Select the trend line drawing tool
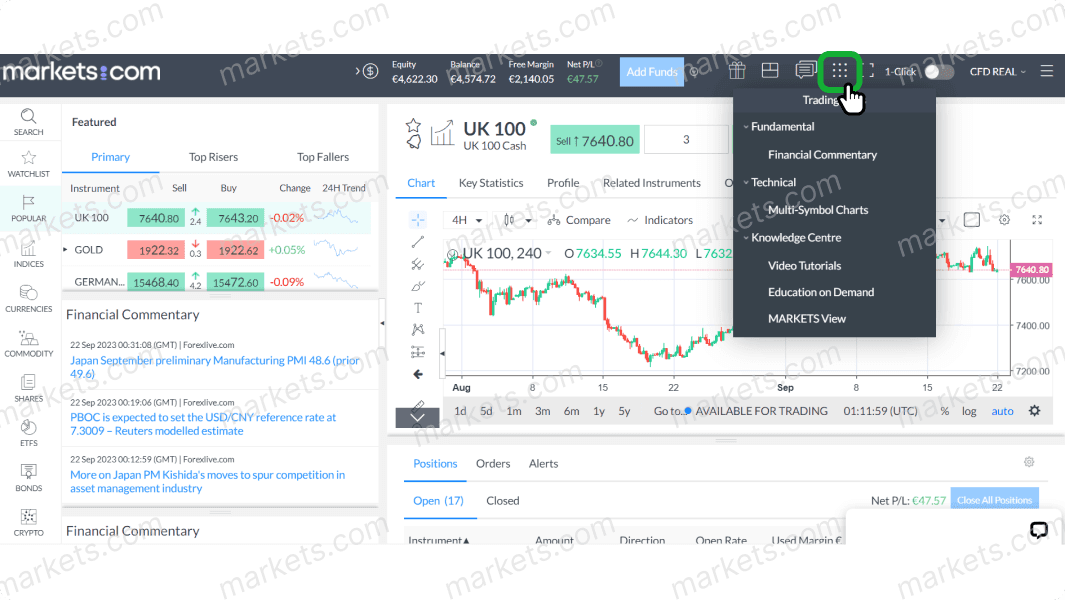Screen dimensions: 1065x600 click(x=417, y=243)
